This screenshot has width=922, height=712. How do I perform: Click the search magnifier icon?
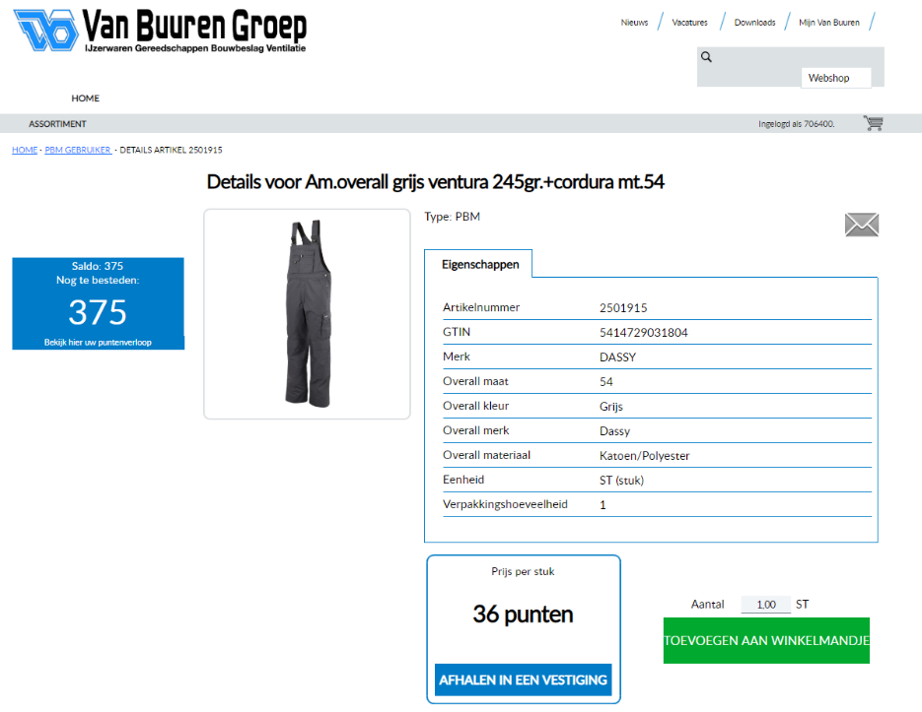click(706, 57)
